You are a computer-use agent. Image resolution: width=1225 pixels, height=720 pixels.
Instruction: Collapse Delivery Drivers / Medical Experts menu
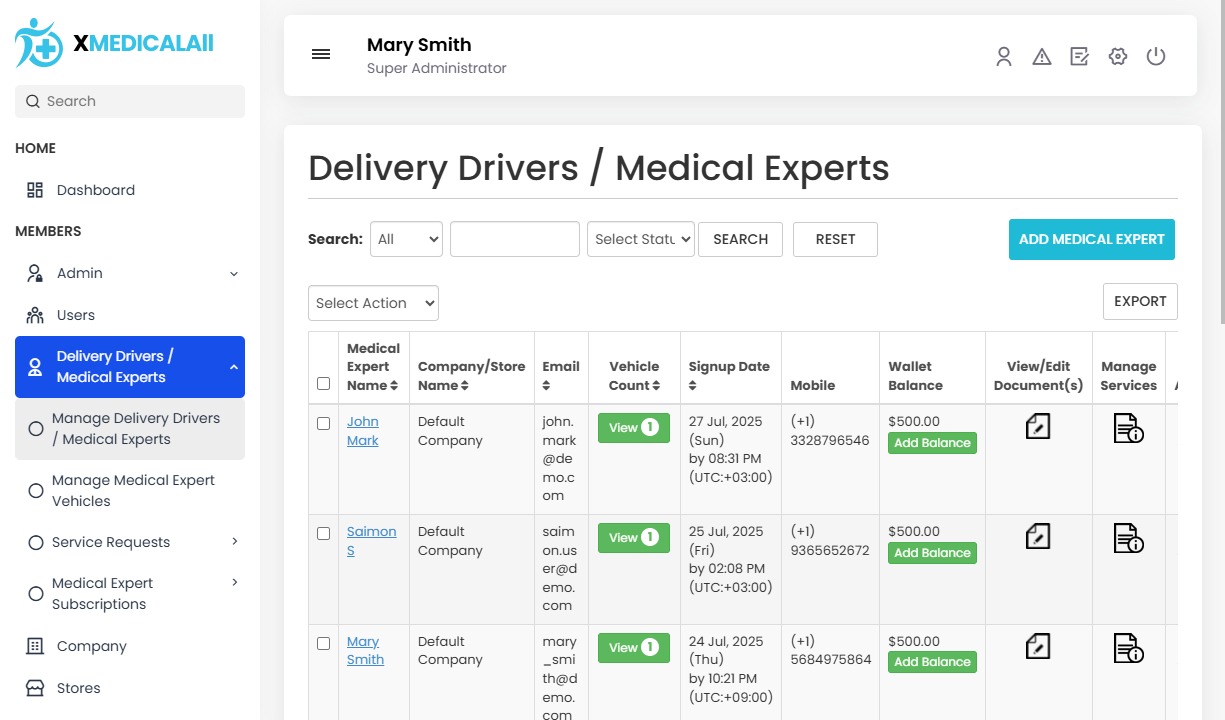[x=129, y=366]
